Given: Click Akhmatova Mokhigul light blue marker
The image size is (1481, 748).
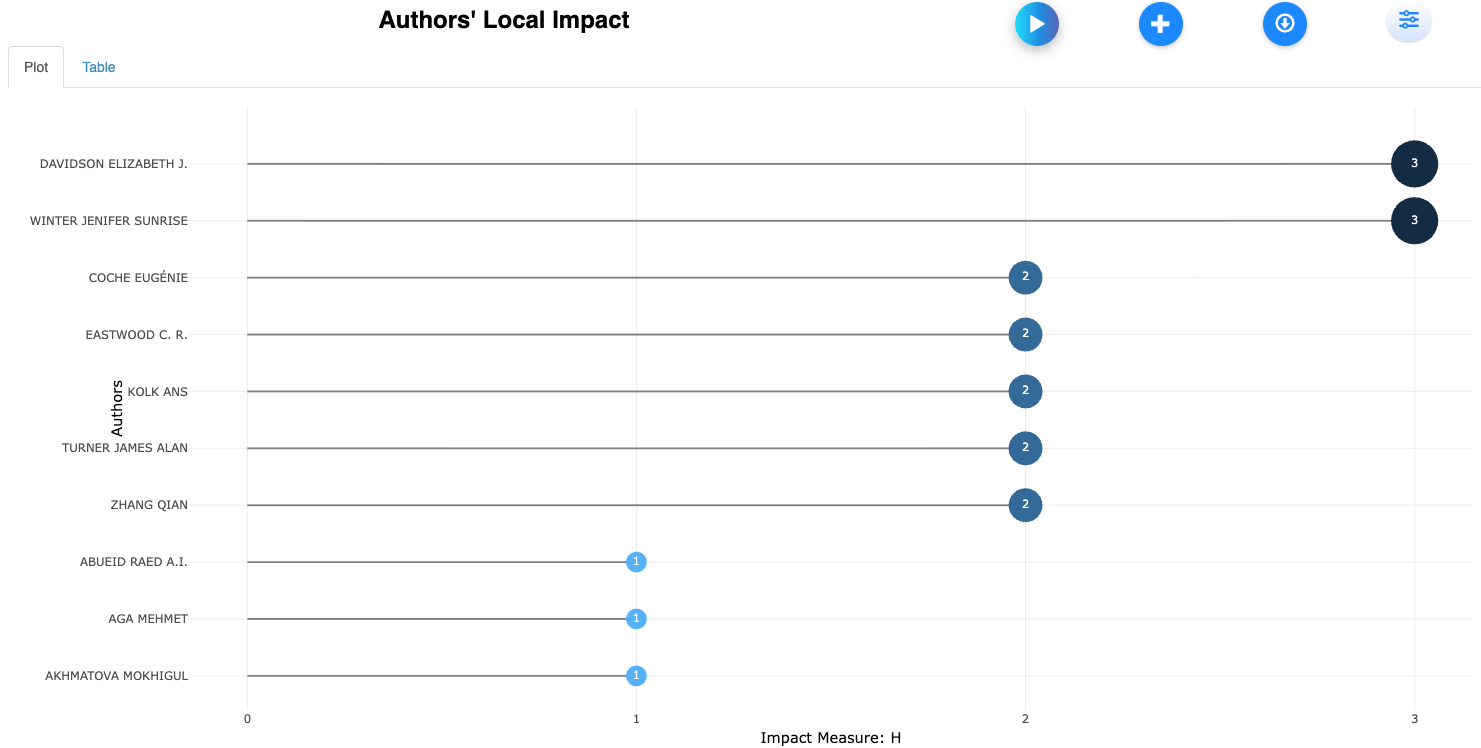Looking at the screenshot, I should (x=636, y=676).
